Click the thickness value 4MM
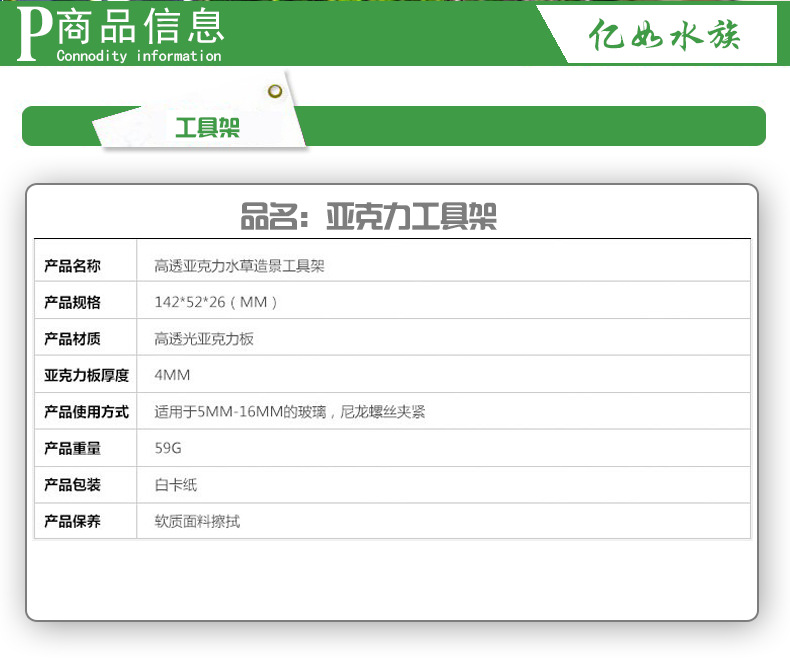The image size is (790, 665). click(172, 375)
